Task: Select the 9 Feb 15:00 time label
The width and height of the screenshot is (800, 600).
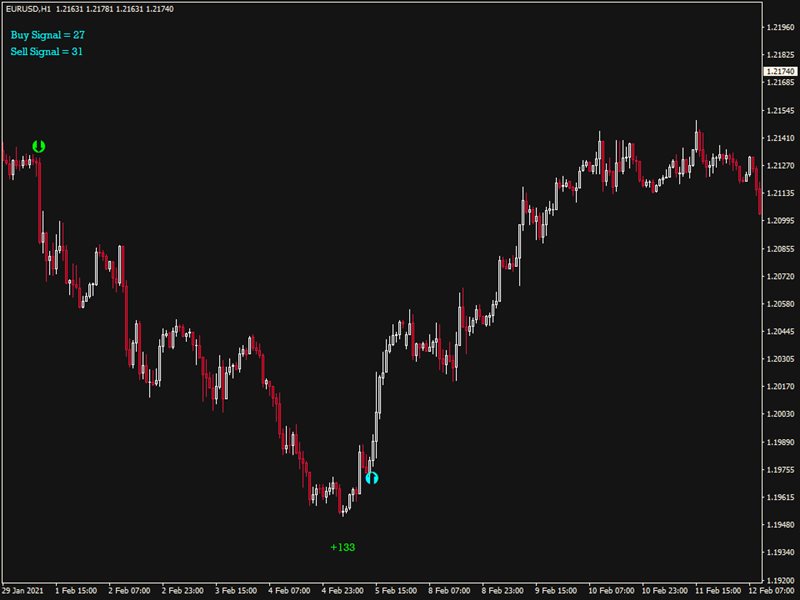Action: [x=558, y=590]
